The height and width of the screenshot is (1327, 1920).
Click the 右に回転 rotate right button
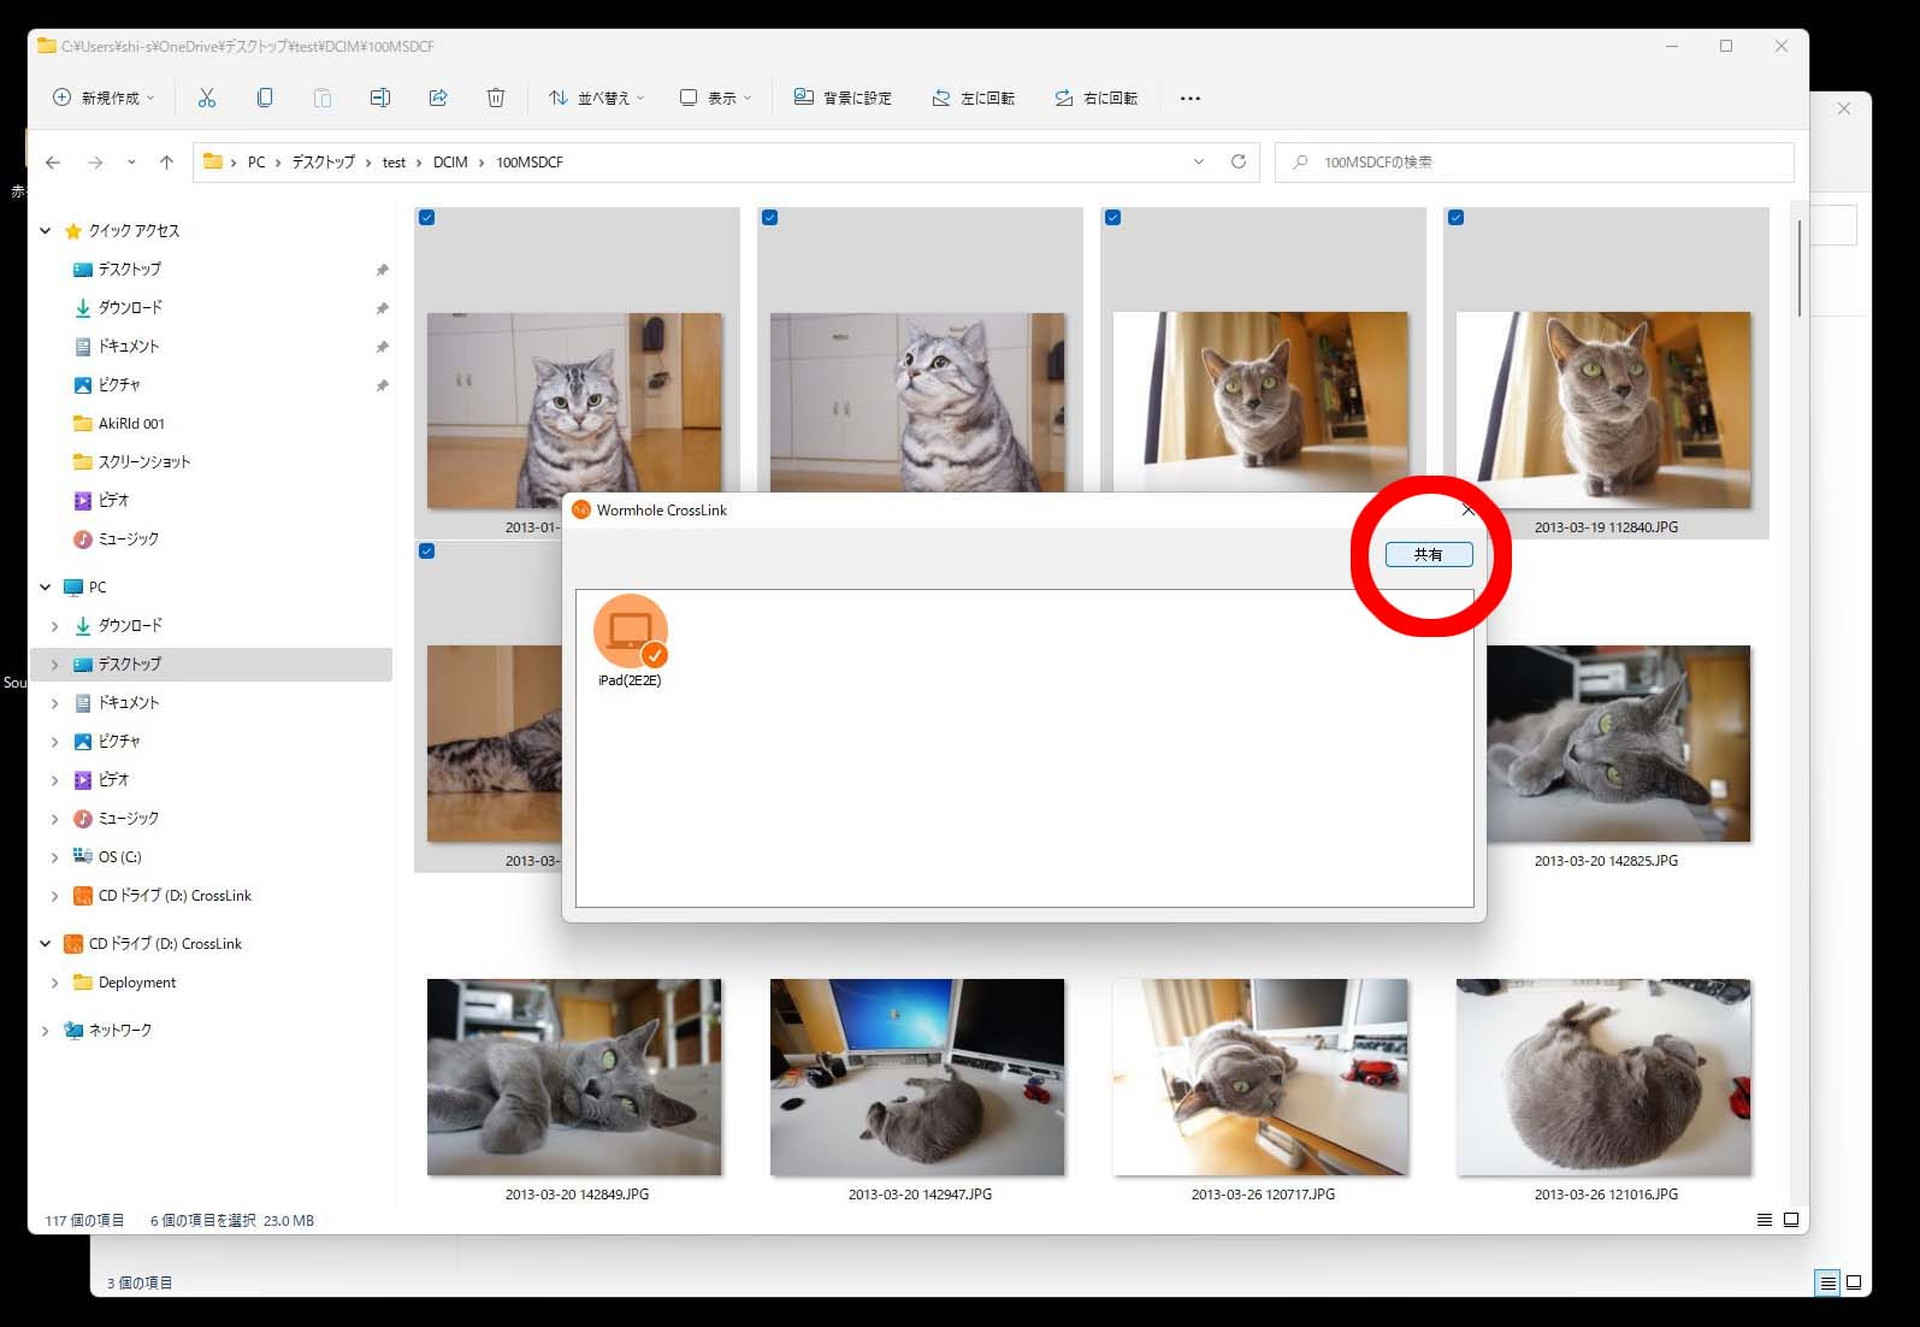click(1096, 97)
